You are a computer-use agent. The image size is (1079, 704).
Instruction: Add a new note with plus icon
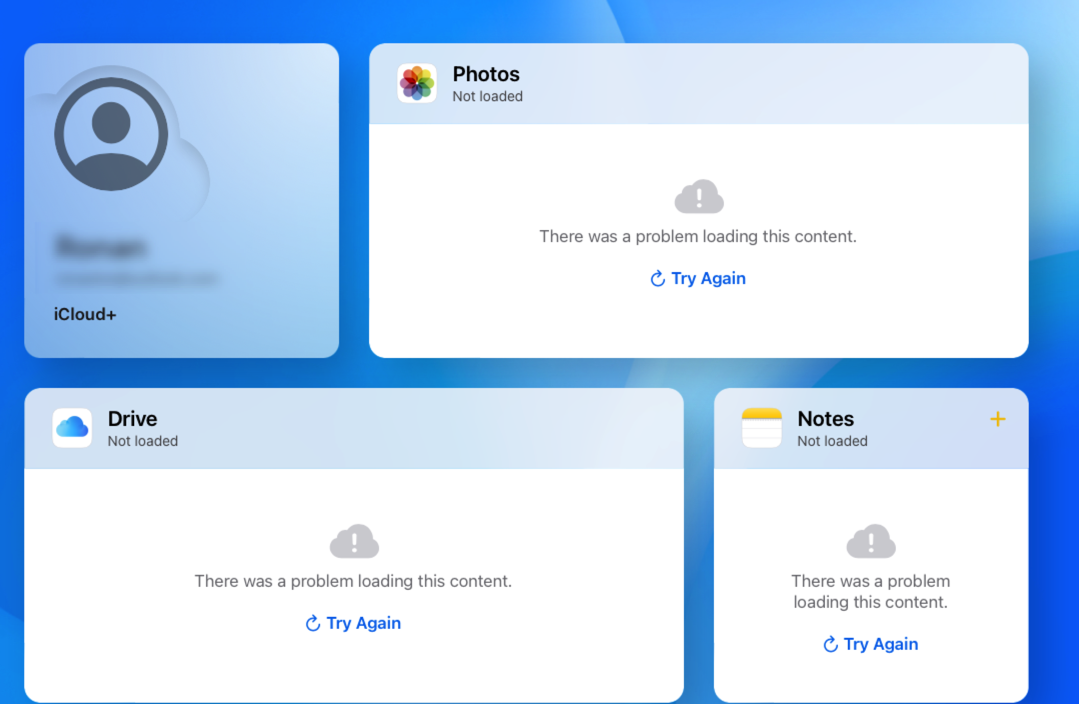(998, 419)
